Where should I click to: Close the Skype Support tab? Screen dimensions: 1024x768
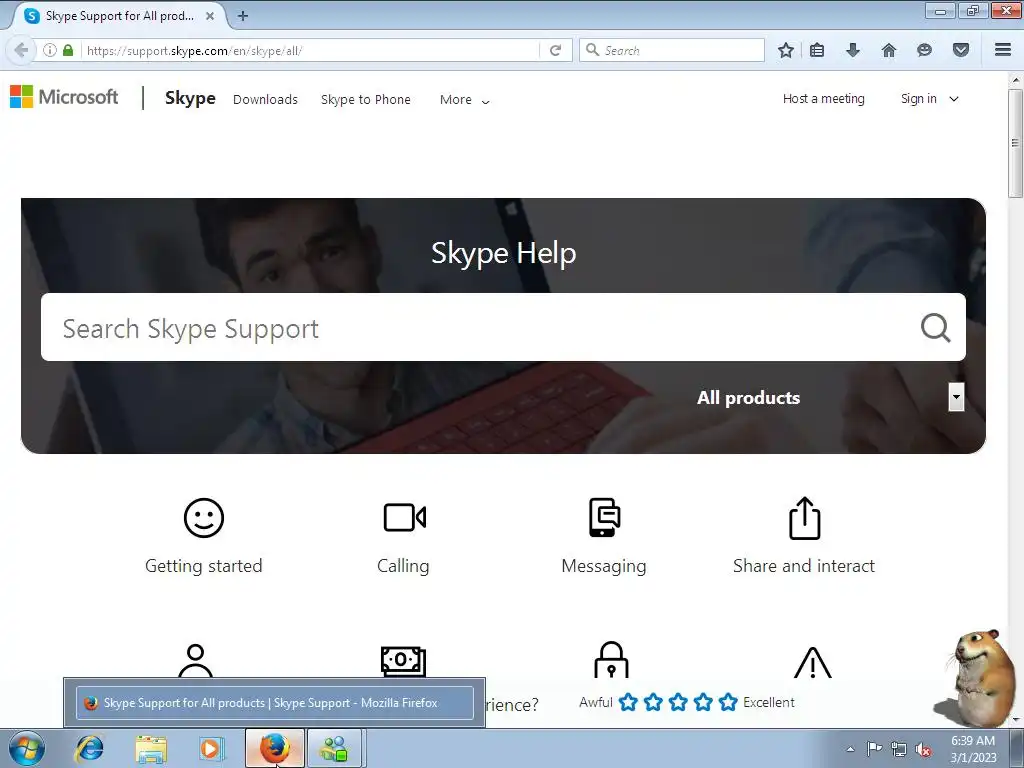coord(210,16)
